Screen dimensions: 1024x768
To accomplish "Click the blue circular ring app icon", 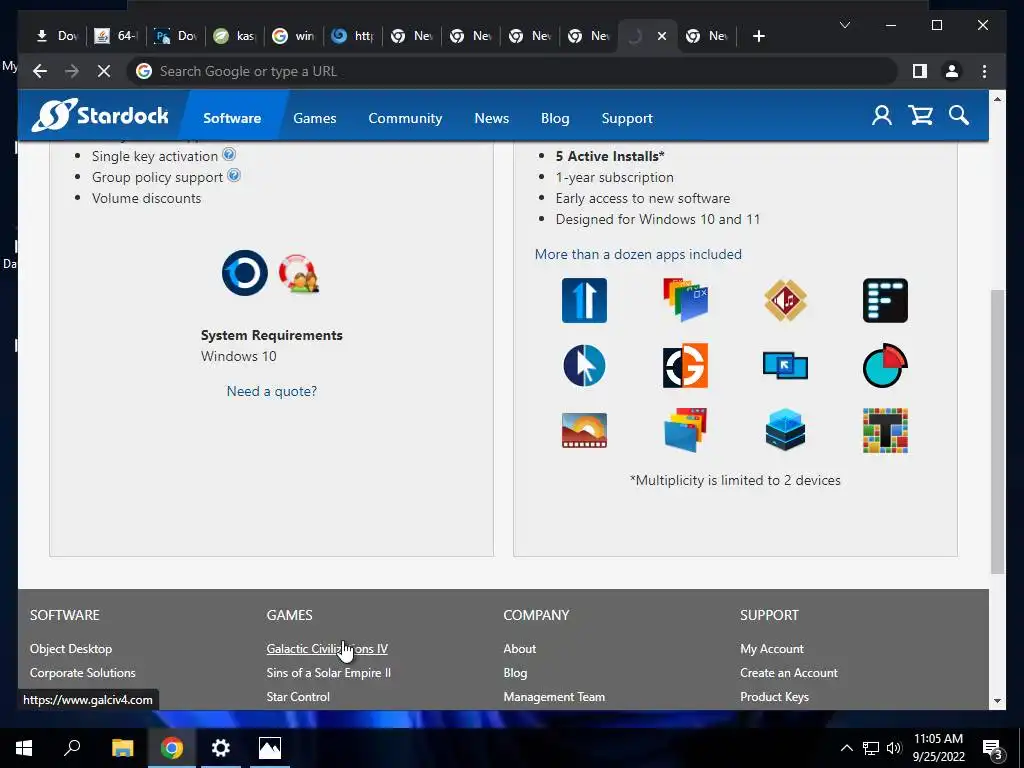I will click(x=245, y=273).
